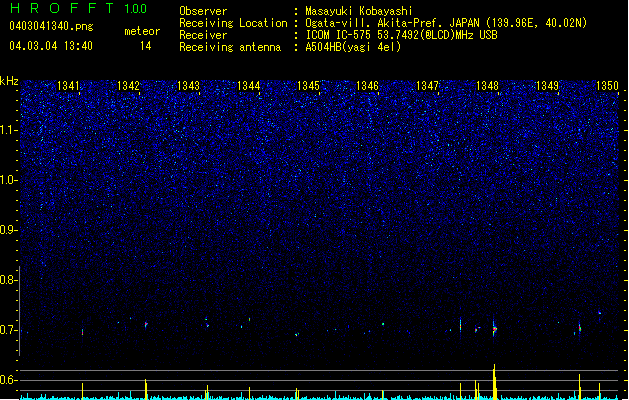Viewport: 629px width, 400px height.
Task: Click the meteor count value 14
Action: [146, 46]
